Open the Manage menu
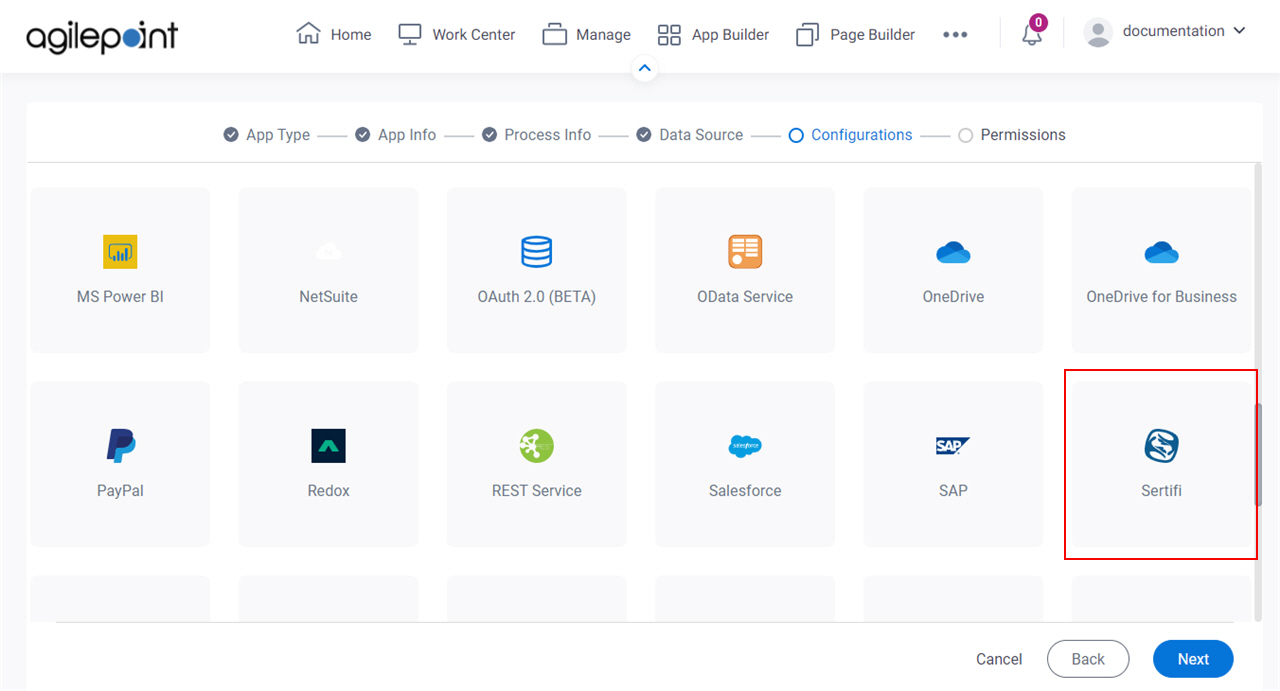The height and width of the screenshot is (691, 1280). (x=586, y=35)
